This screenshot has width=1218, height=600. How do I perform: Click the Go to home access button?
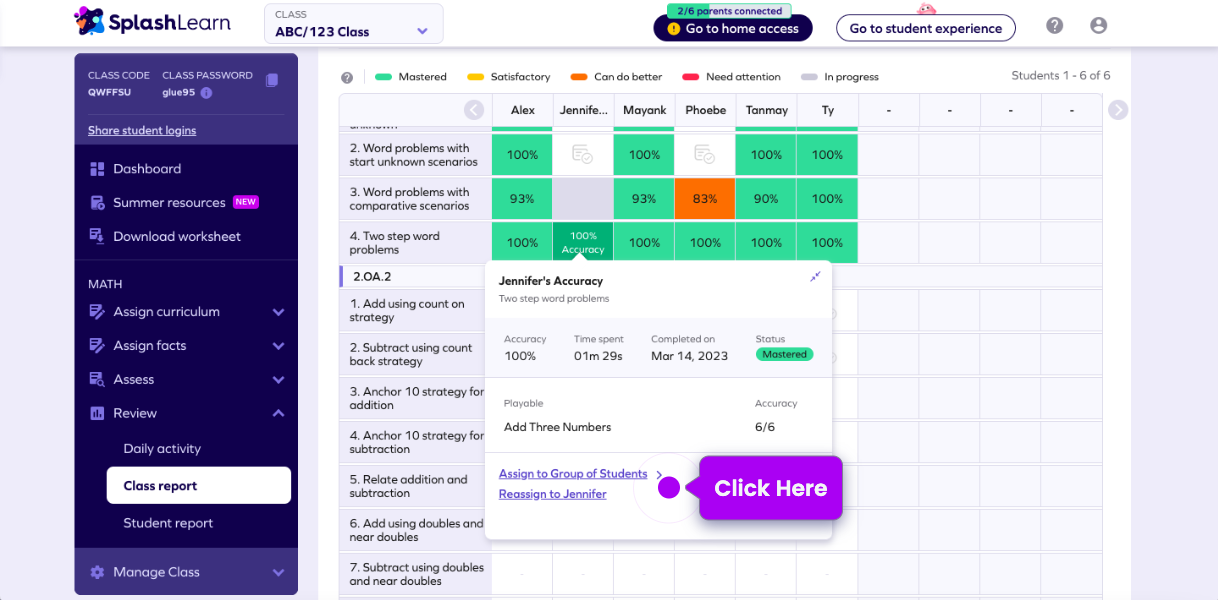click(x=732, y=28)
